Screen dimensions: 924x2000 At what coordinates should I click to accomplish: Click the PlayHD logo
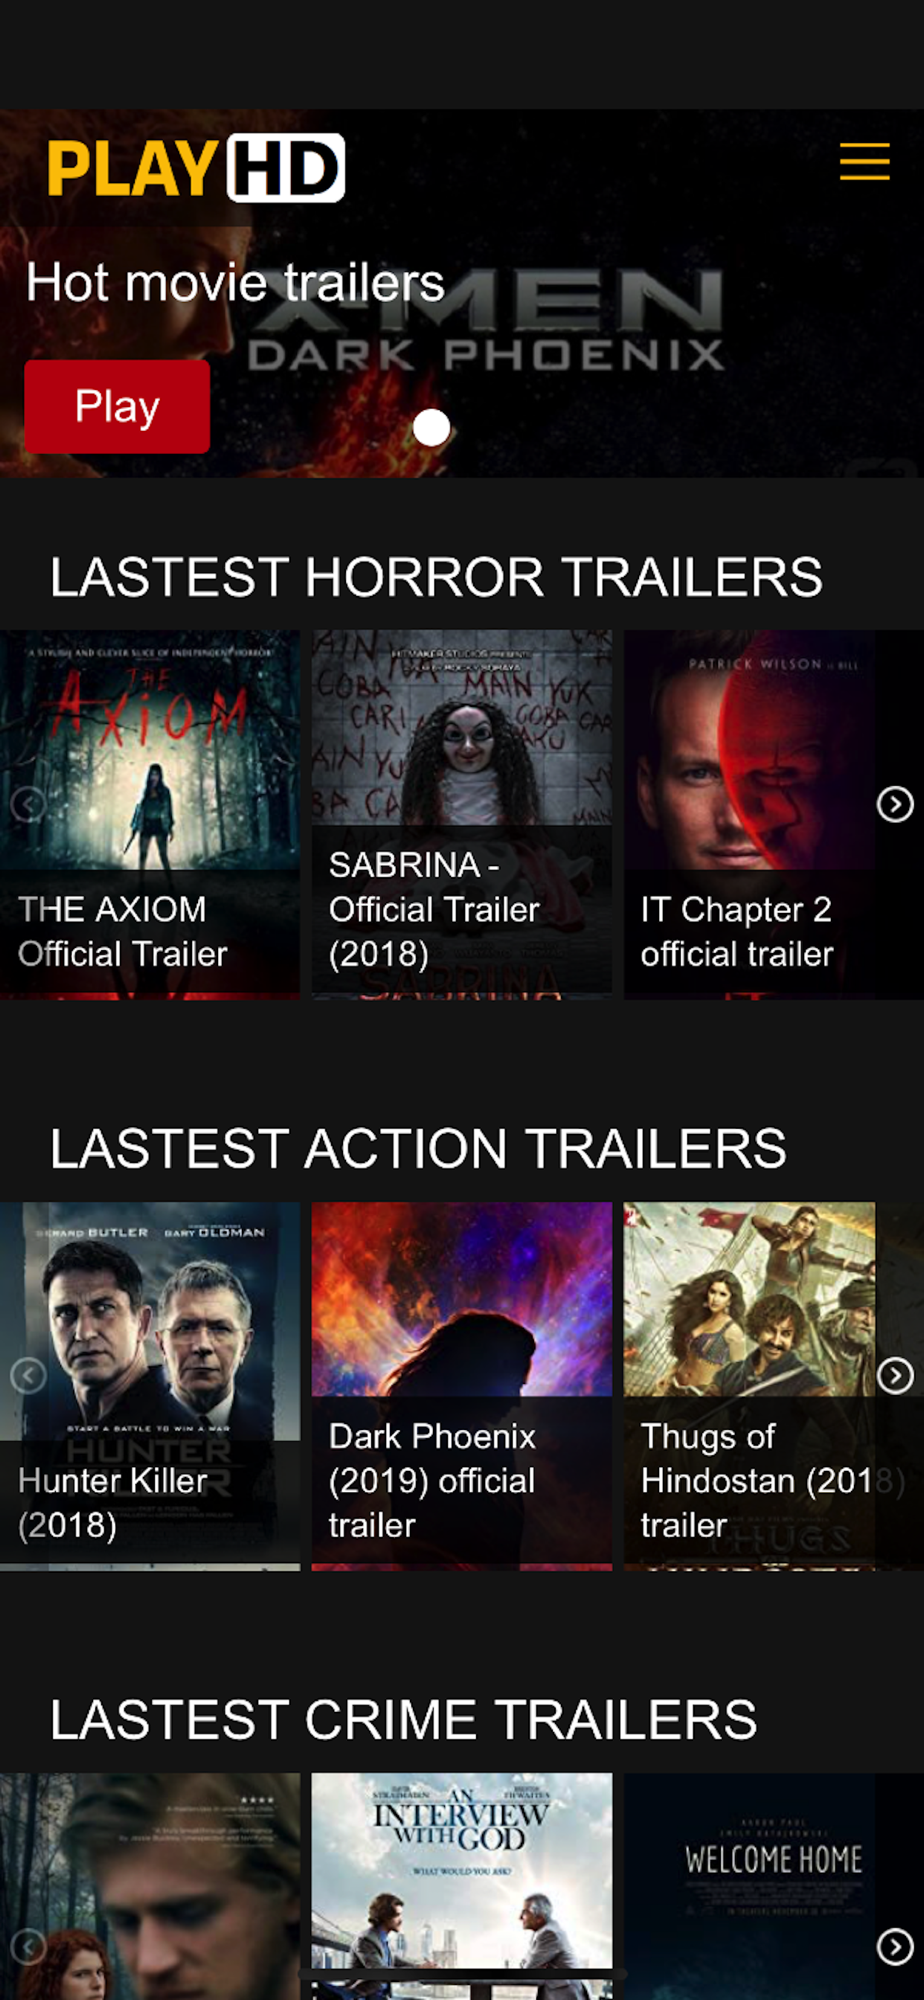[x=196, y=168]
